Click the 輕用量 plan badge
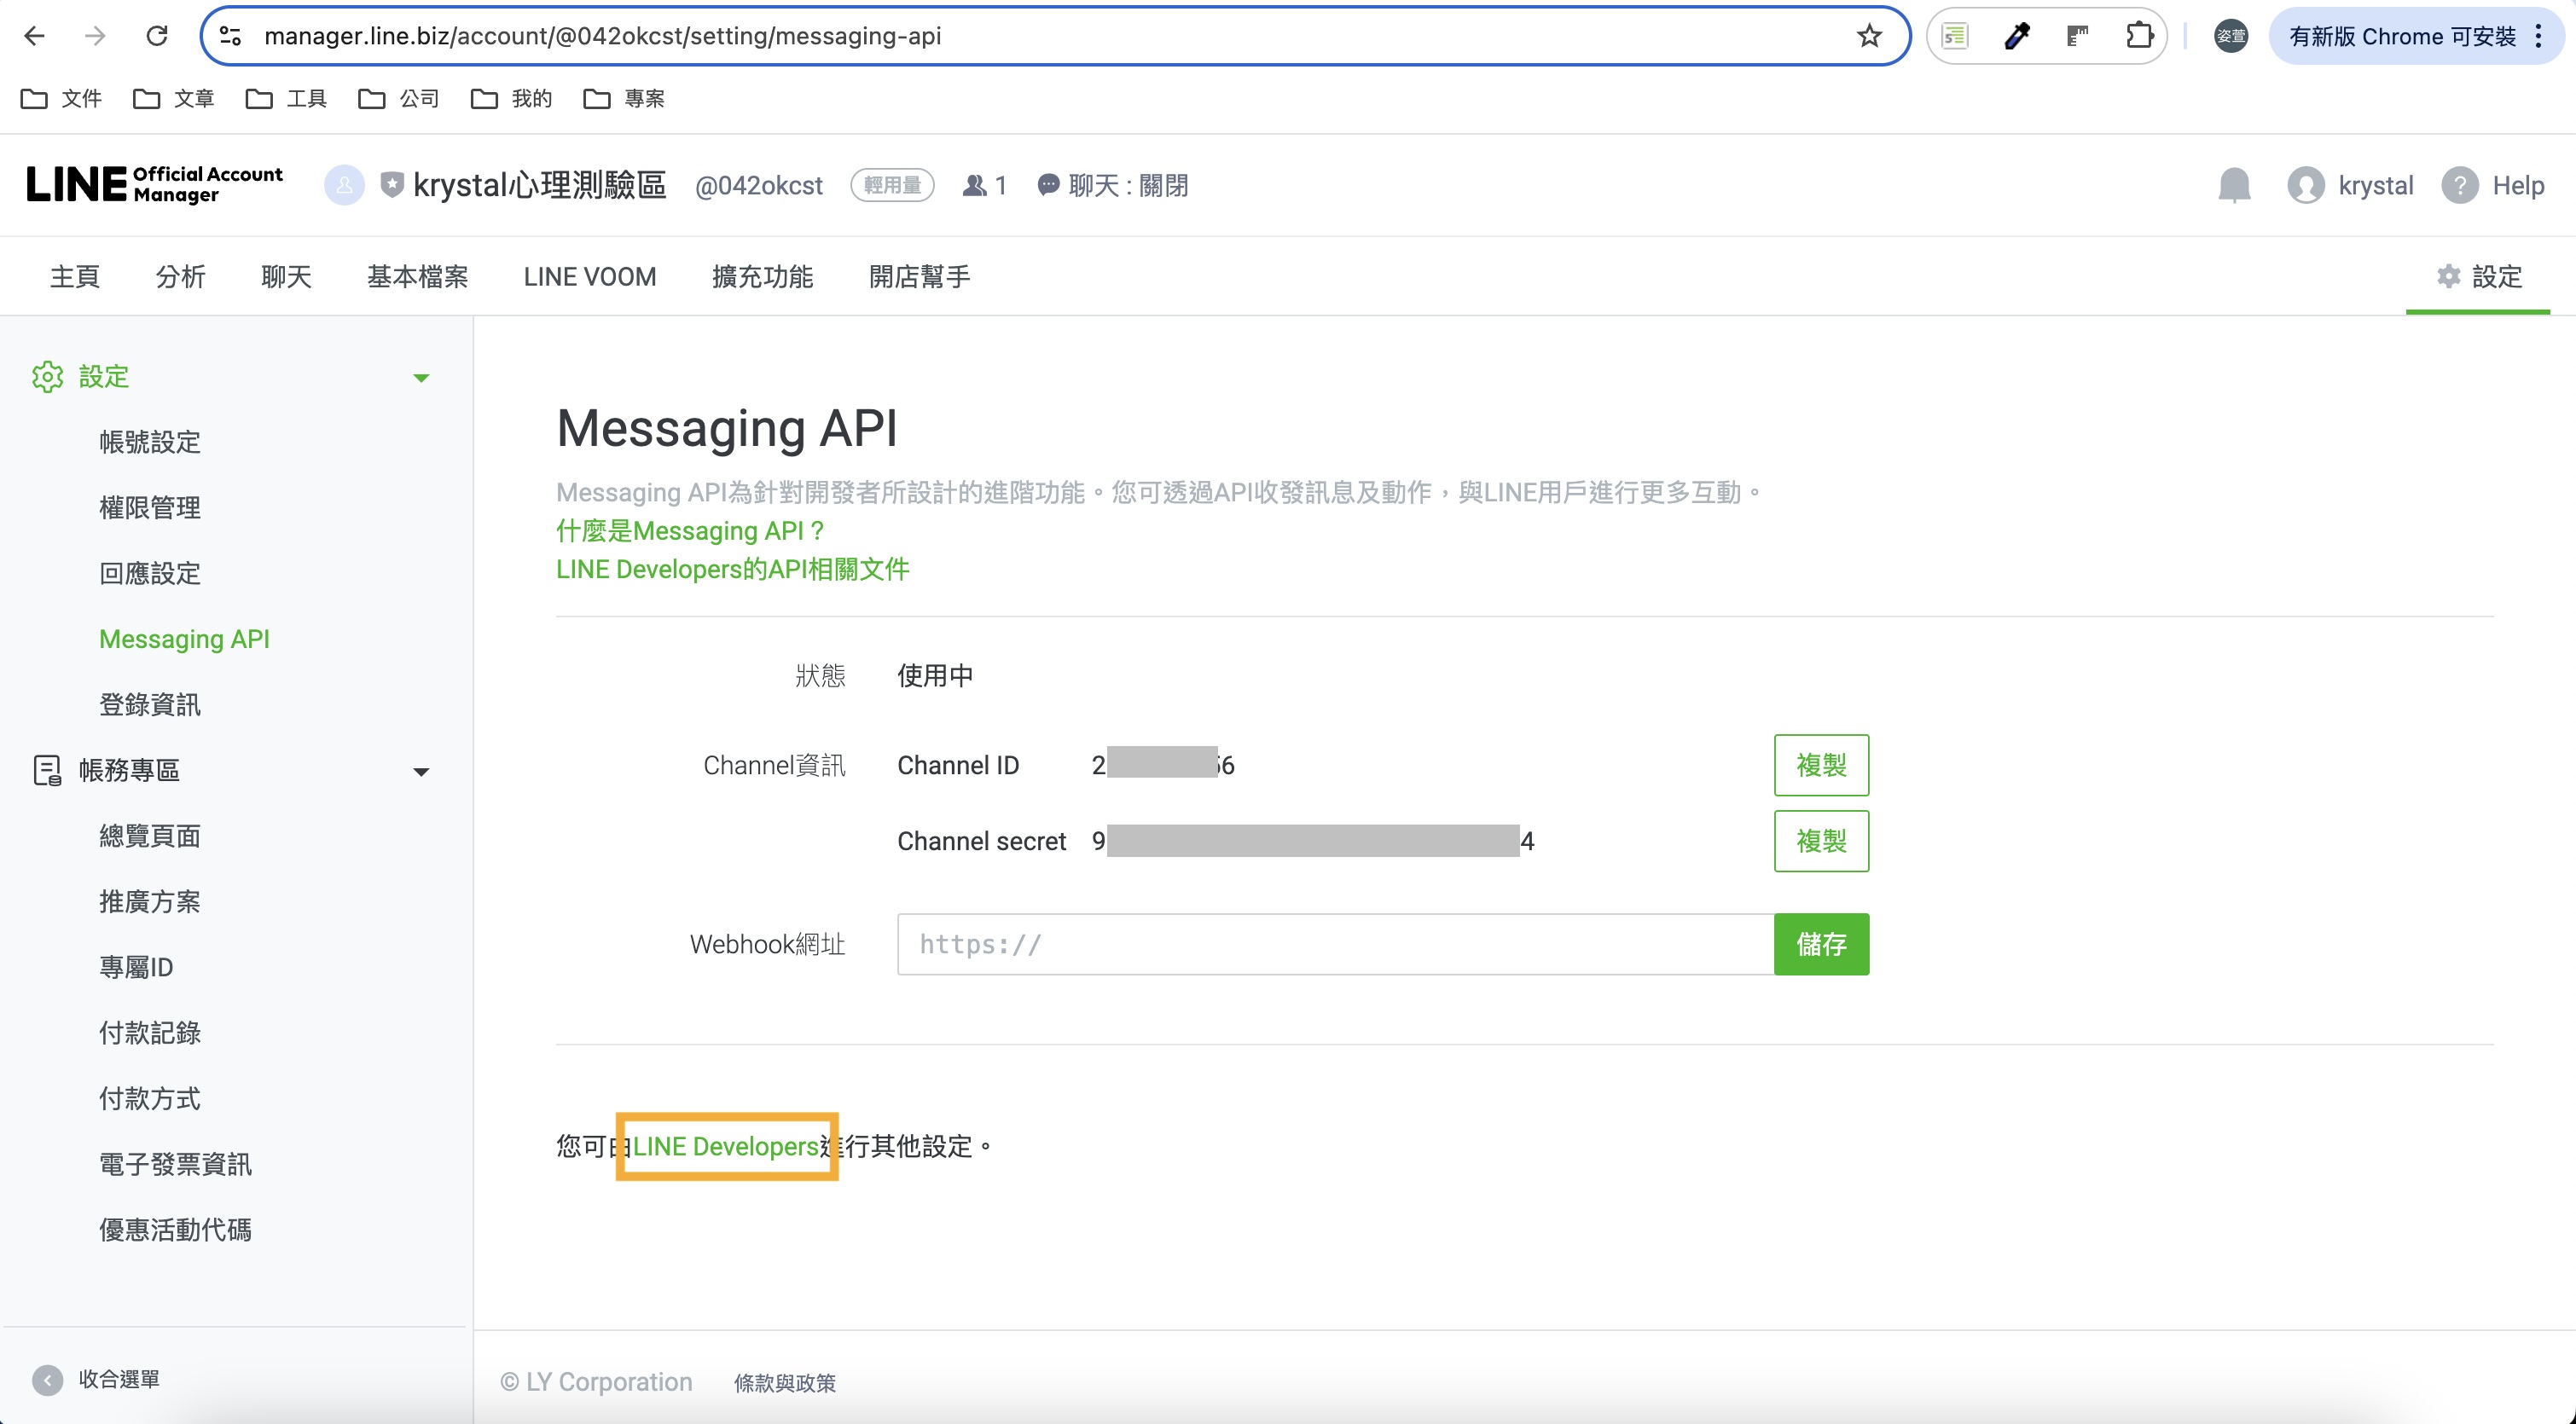The height and width of the screenshot is (1424, 2576). click(x=892, y=186)
